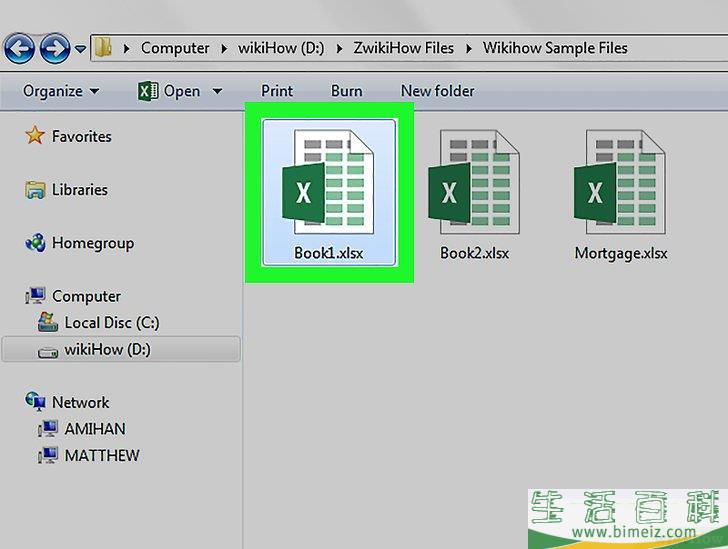Click the MATTHEW computer icon

click(x=48, y=455)
